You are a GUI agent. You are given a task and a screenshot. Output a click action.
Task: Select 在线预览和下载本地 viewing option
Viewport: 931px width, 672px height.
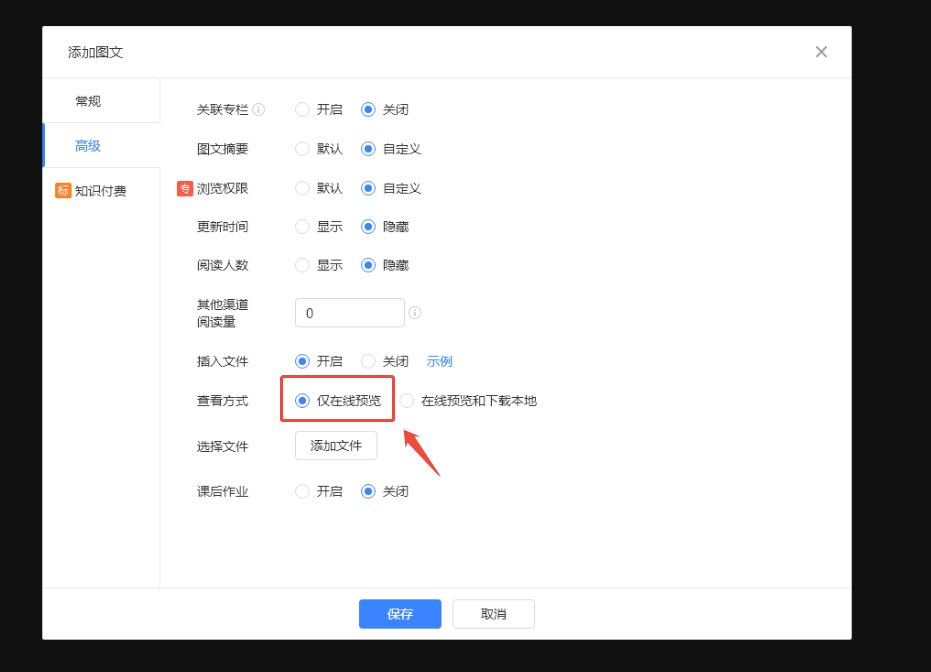click(x=407, y=401)
